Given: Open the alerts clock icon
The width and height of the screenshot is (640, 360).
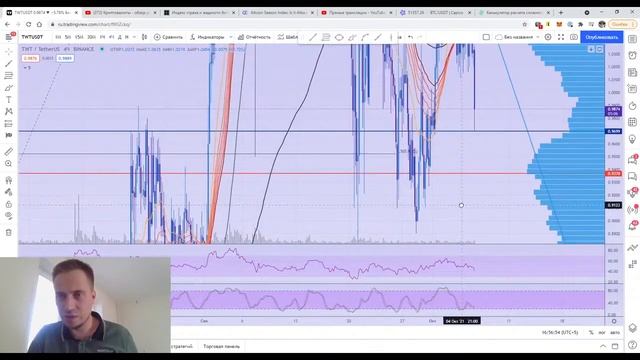Looking at the screenshot, I should point(632,56).
